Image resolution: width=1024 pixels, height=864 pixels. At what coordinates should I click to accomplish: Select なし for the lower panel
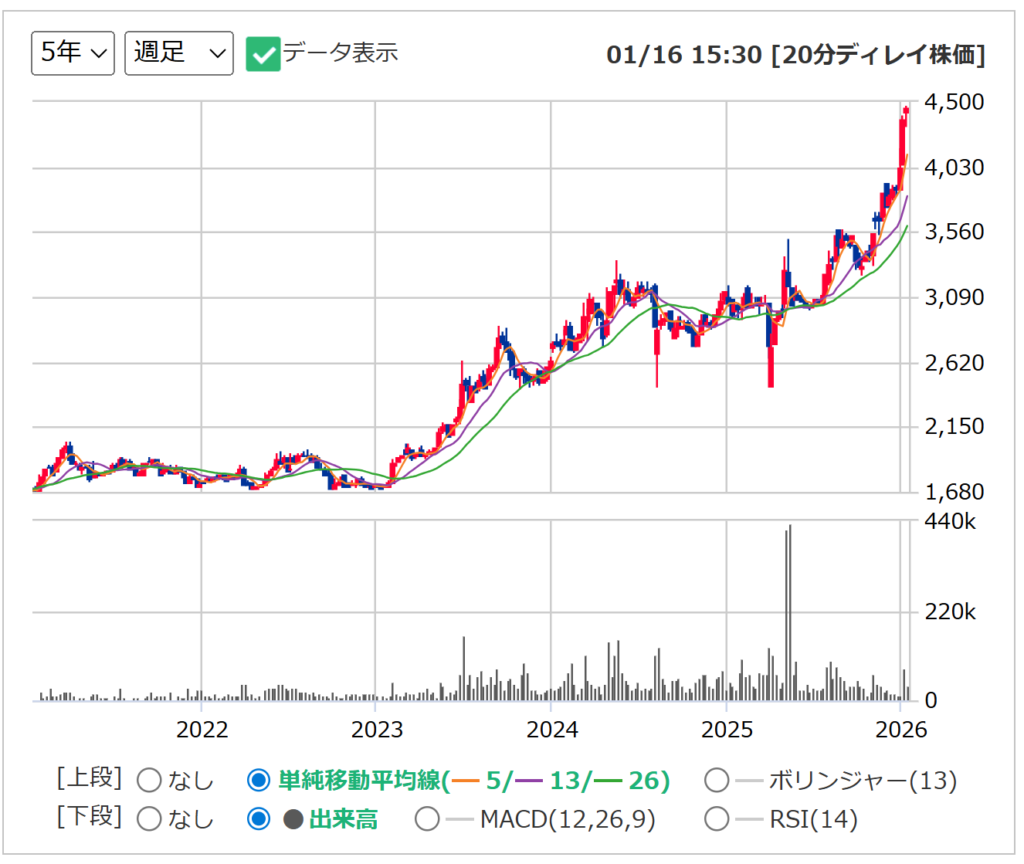148,818
